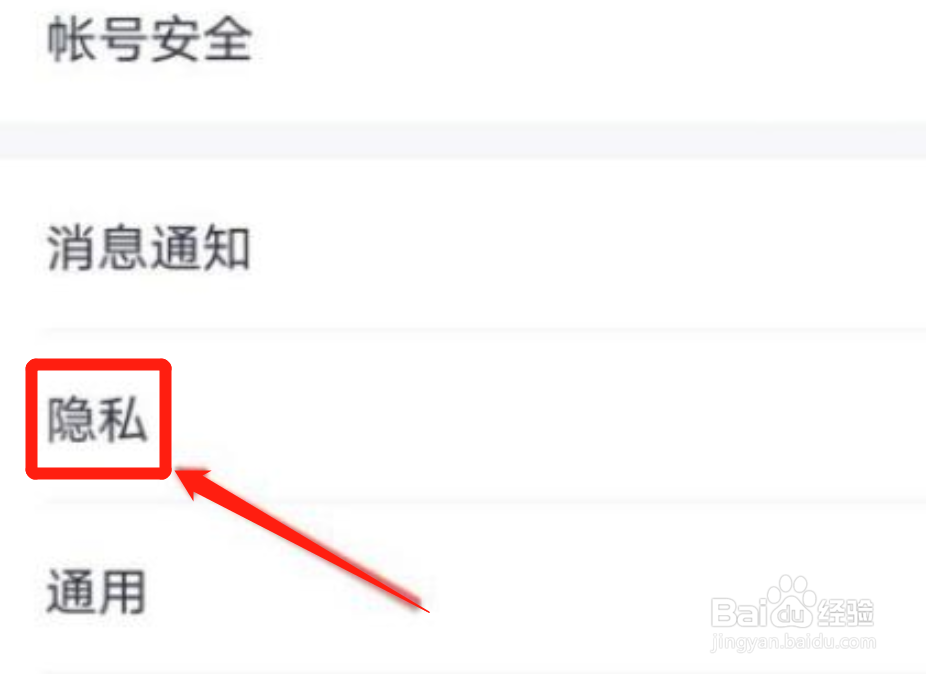The height and width of the screenshot is (674, 926).
Task: Click the 'Bai' letters in the watermark
Action: click(739, 612)
